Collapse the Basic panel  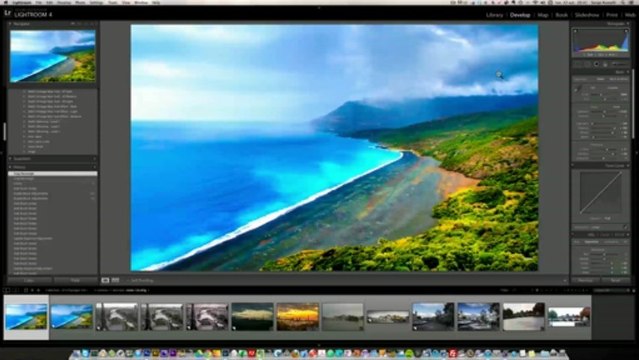click(x=628, y=72)
